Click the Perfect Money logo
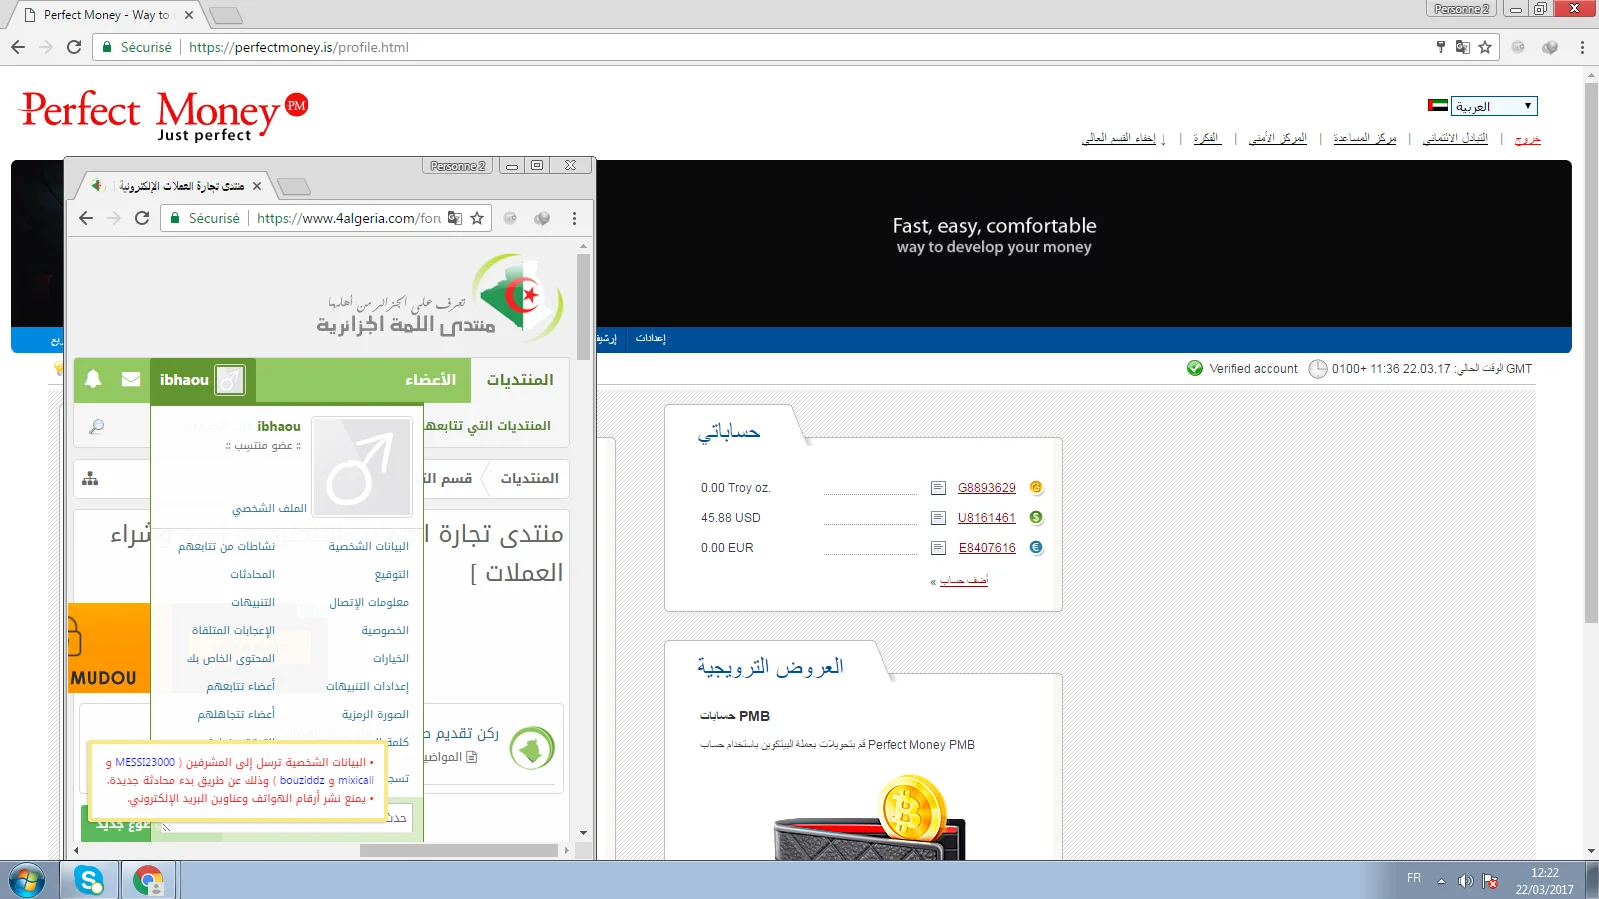This screenshot has height=899, width=1599. (164, 115)
